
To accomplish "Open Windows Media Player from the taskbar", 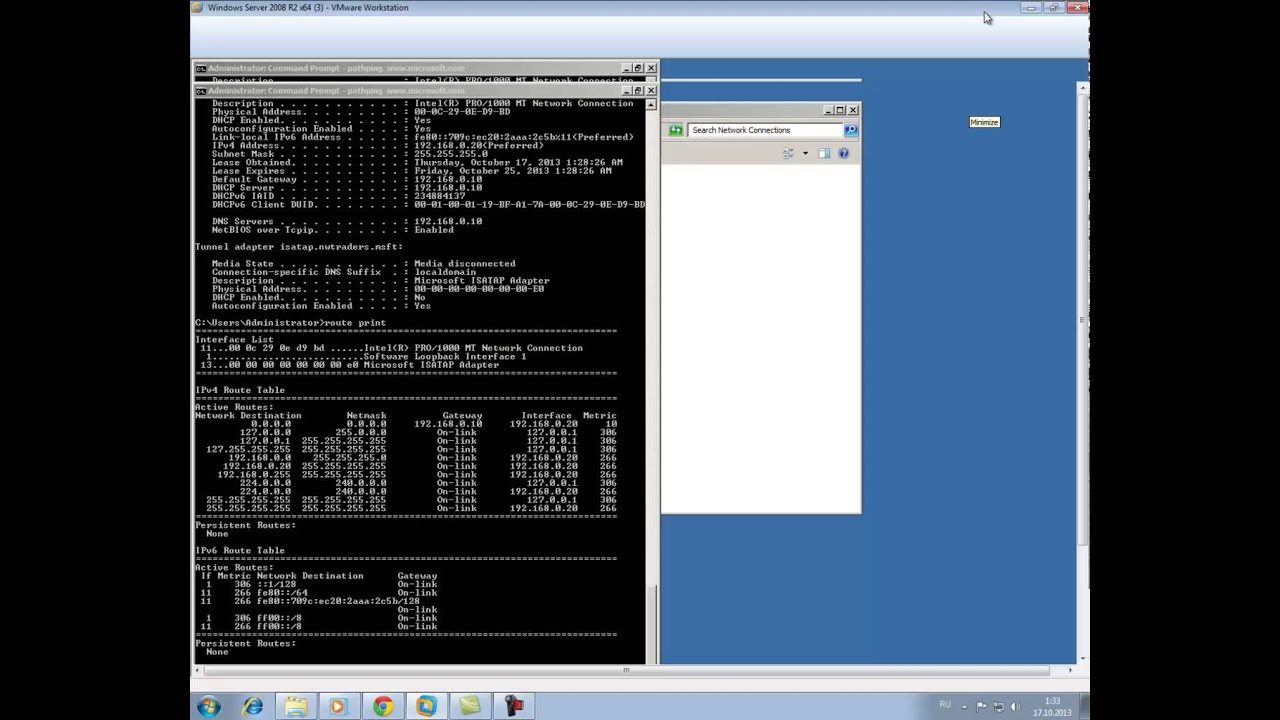I will click(x=338, y=707).
